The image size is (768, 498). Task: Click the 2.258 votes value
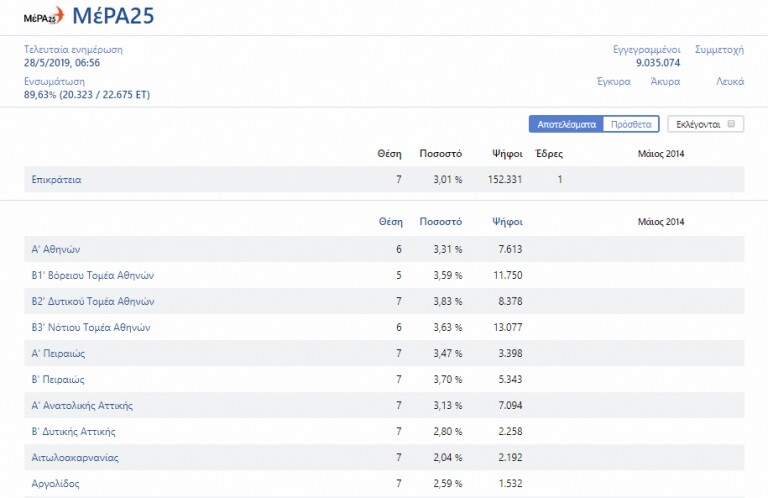tap(510, 431)
